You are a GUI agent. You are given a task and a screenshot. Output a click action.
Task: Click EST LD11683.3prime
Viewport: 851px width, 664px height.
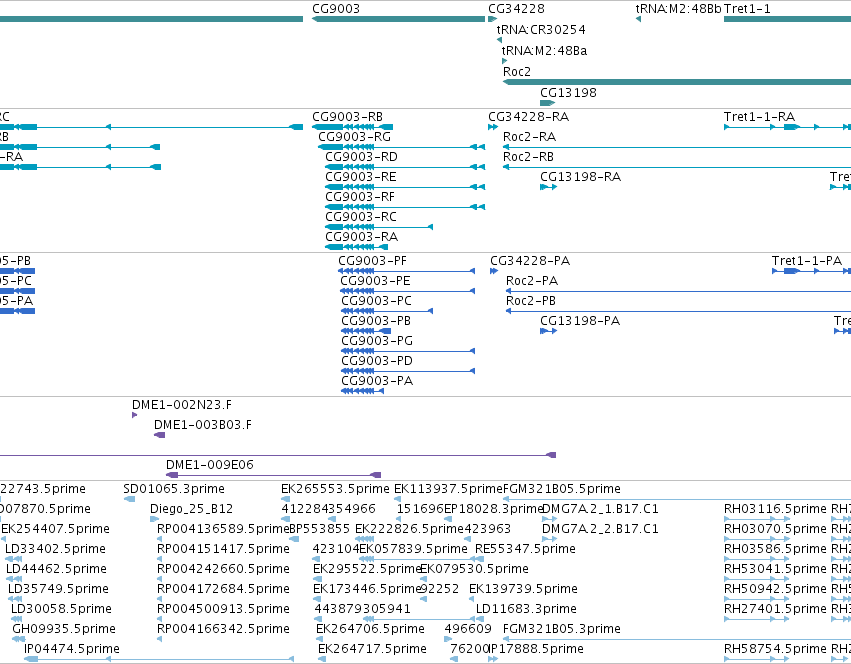click(x=526, y=610)
